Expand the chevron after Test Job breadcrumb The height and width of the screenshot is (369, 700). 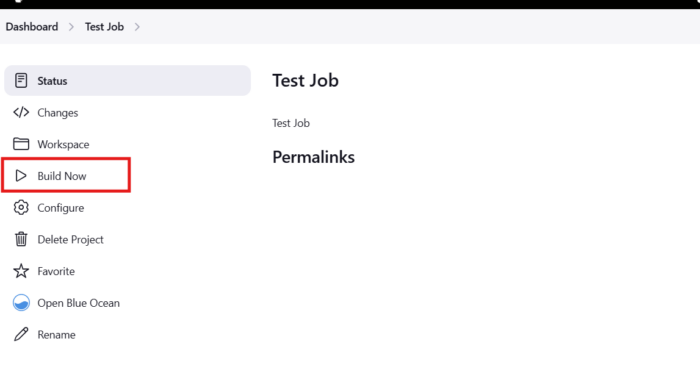[x=137, y=27]
